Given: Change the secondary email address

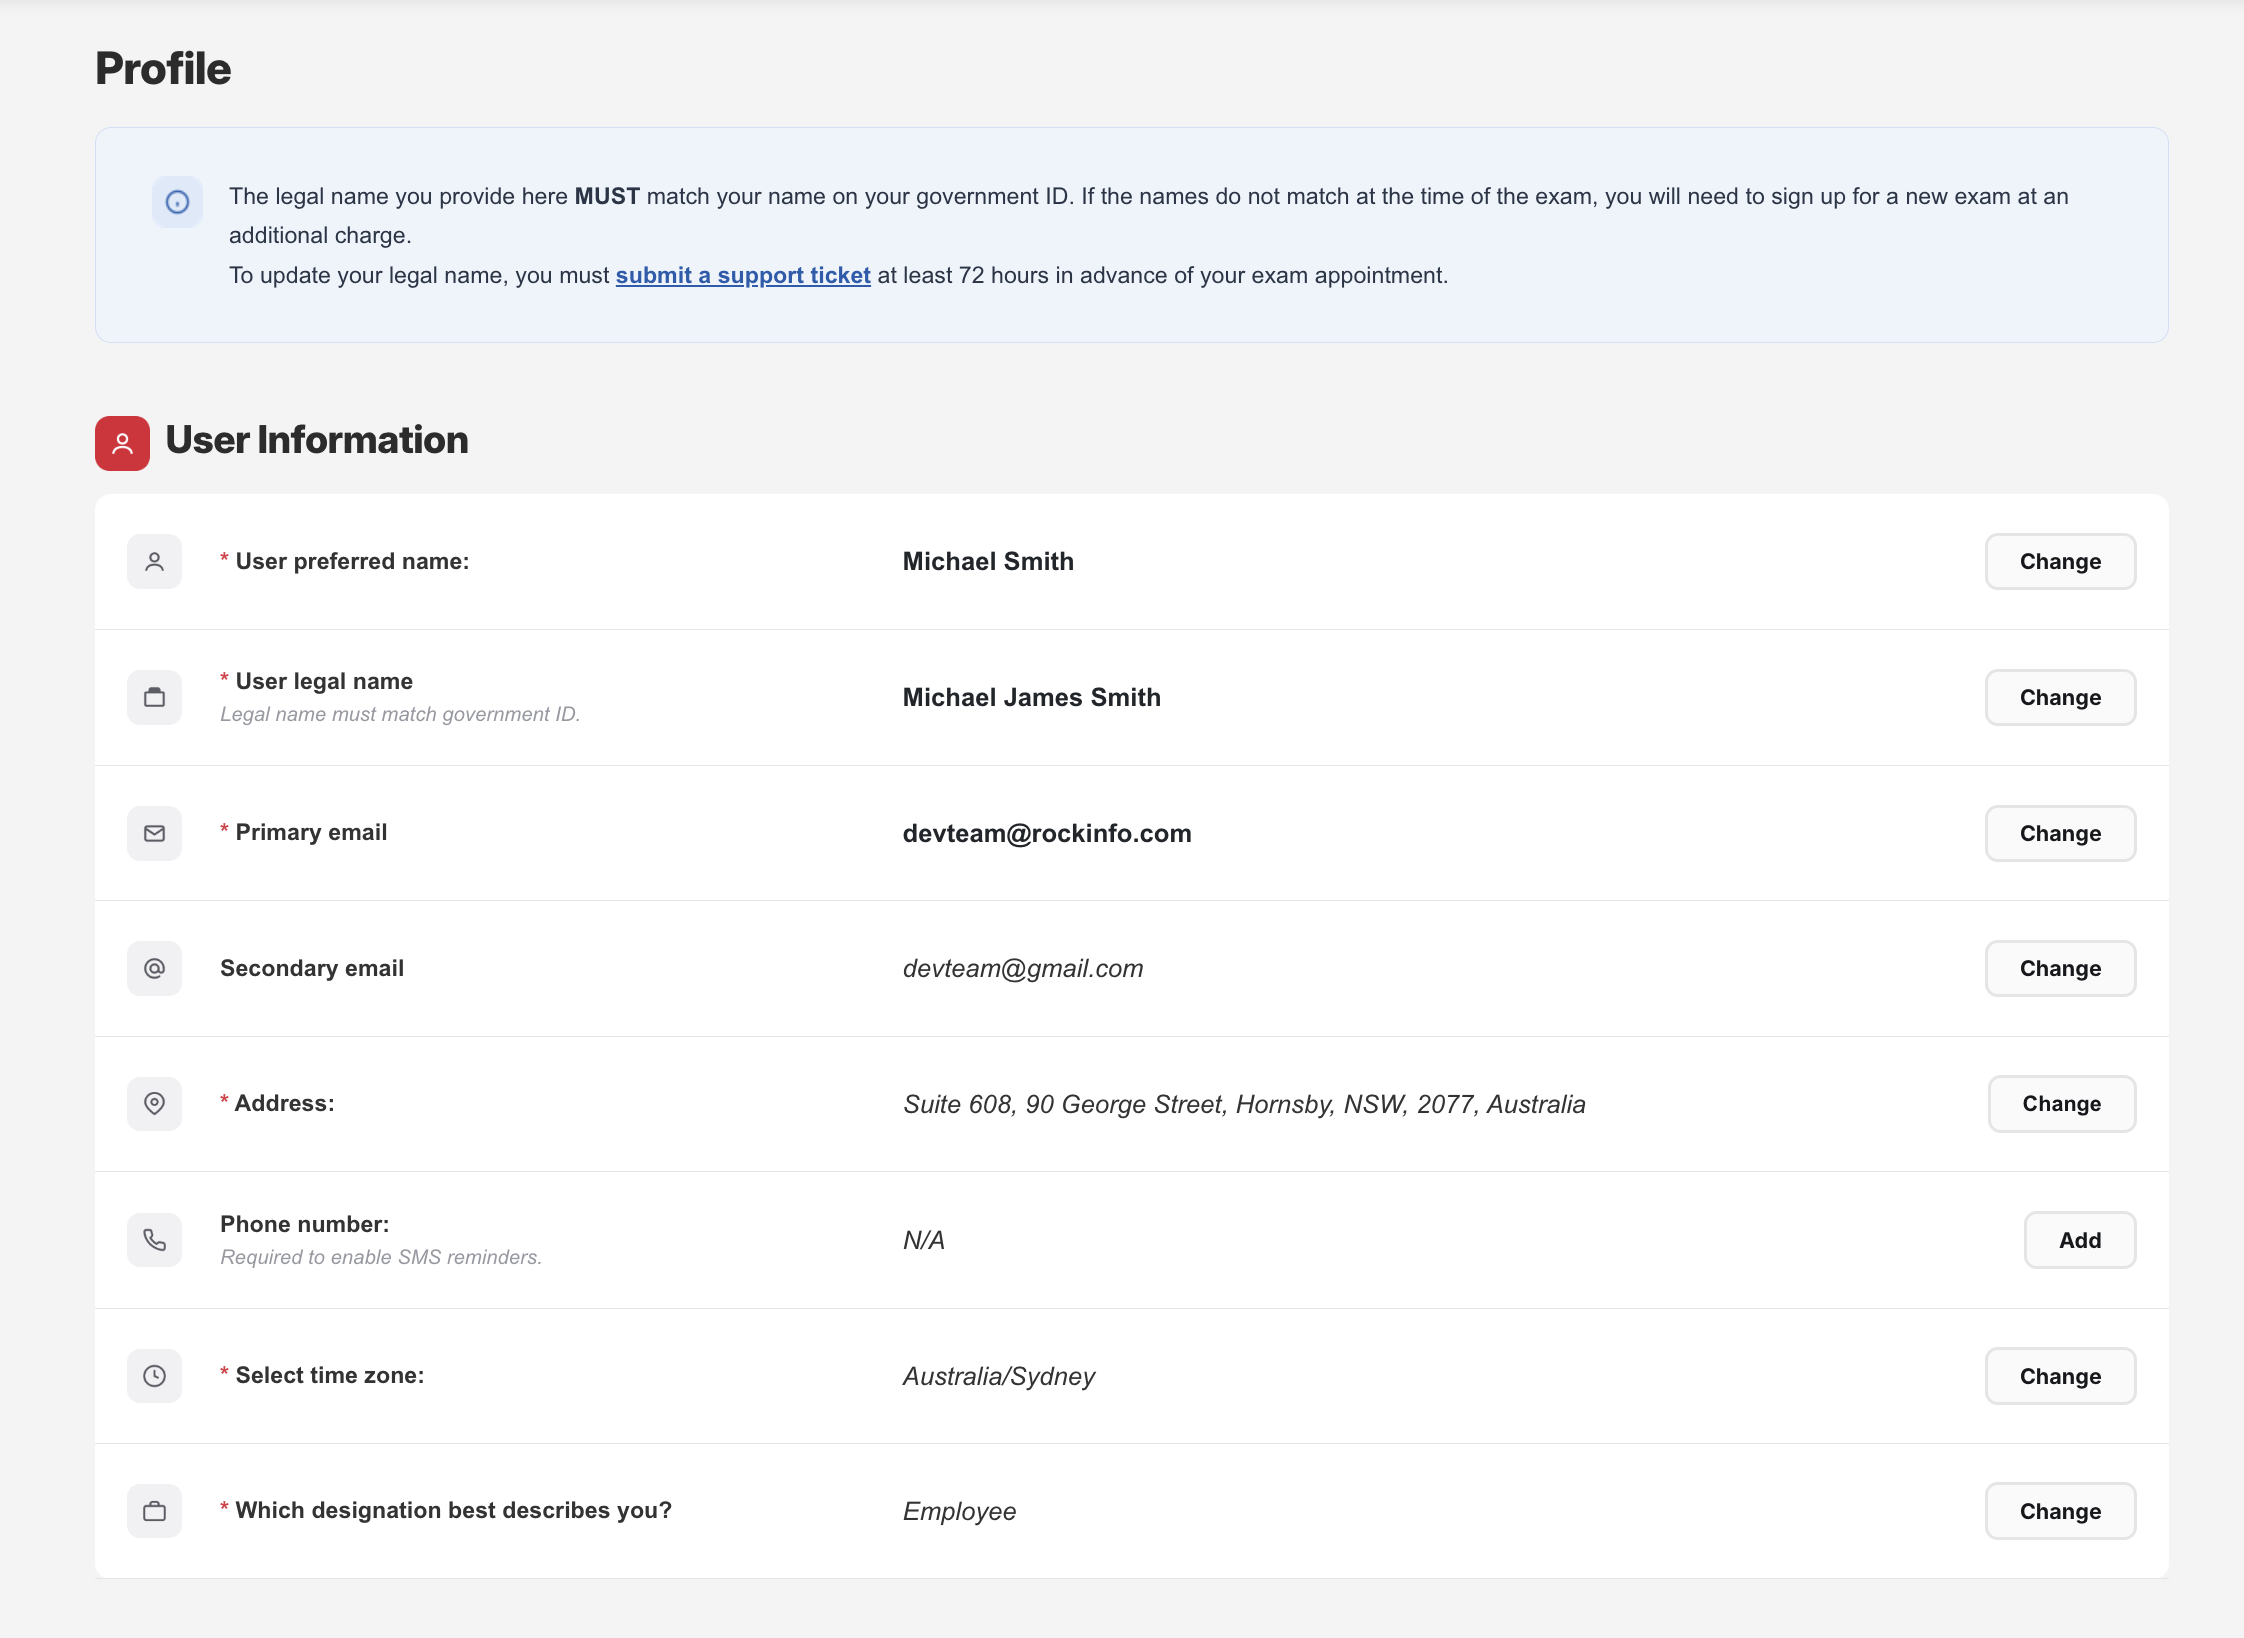Looking at the screenshot, I should pyautogui.click(x=2060, y=968).
